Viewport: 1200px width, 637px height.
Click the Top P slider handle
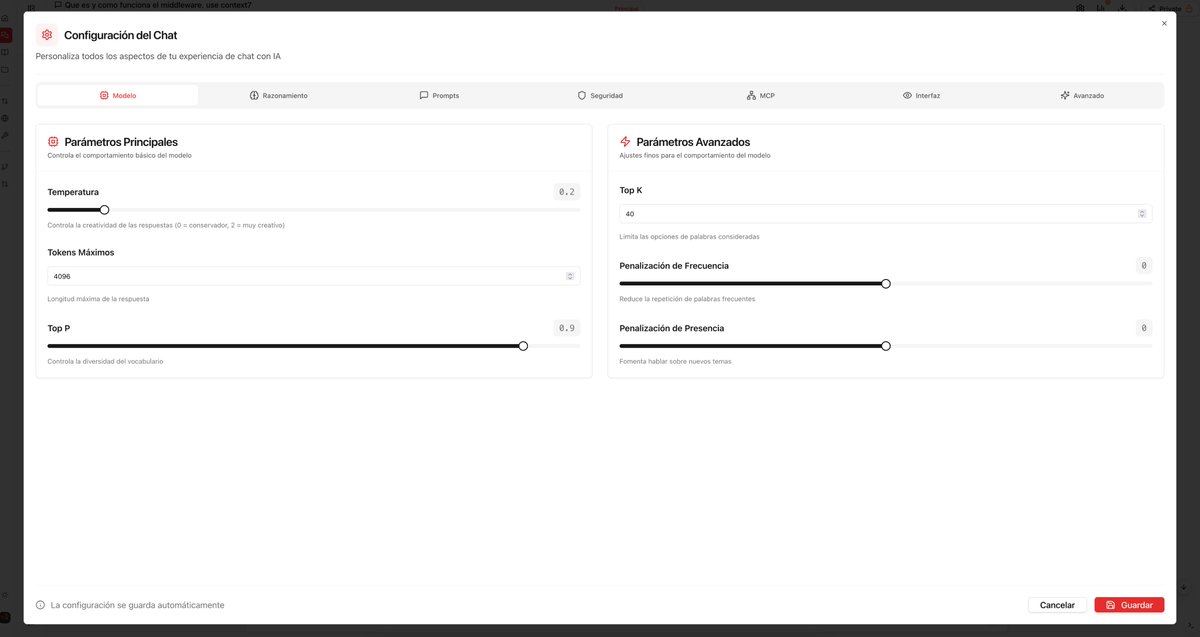tap(523, 346)
